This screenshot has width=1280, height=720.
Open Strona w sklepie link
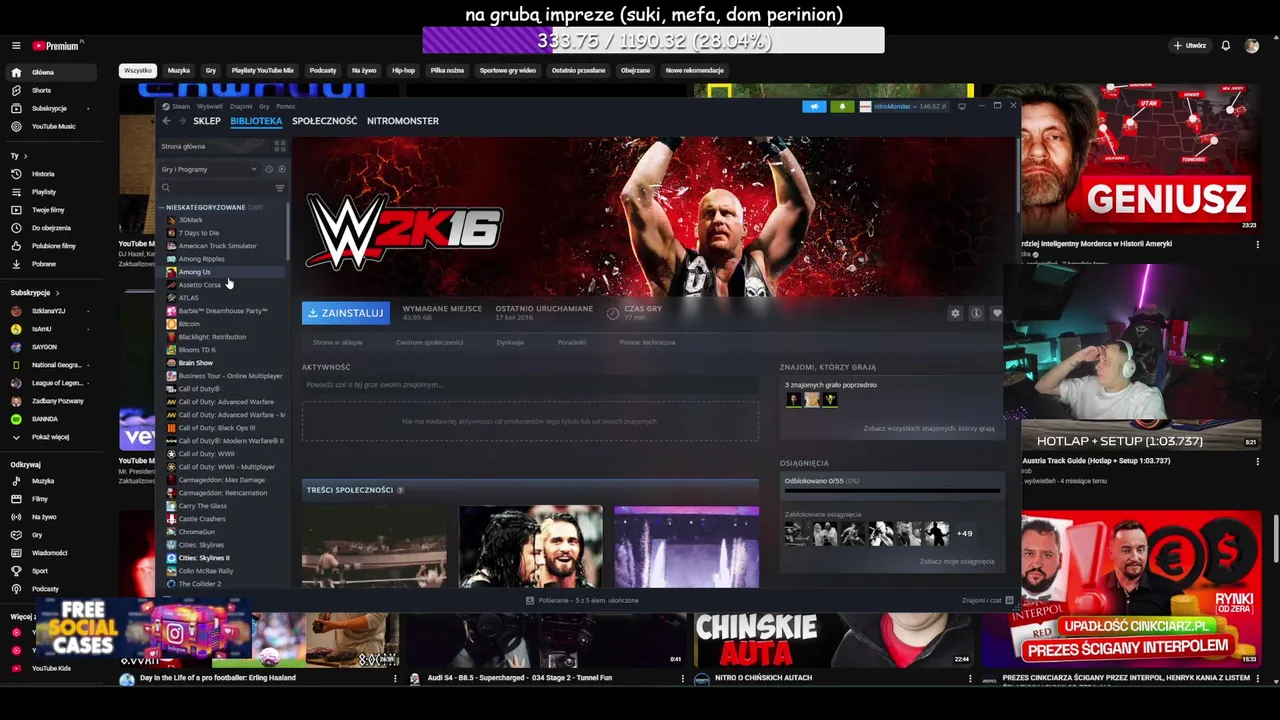(338, 342)
